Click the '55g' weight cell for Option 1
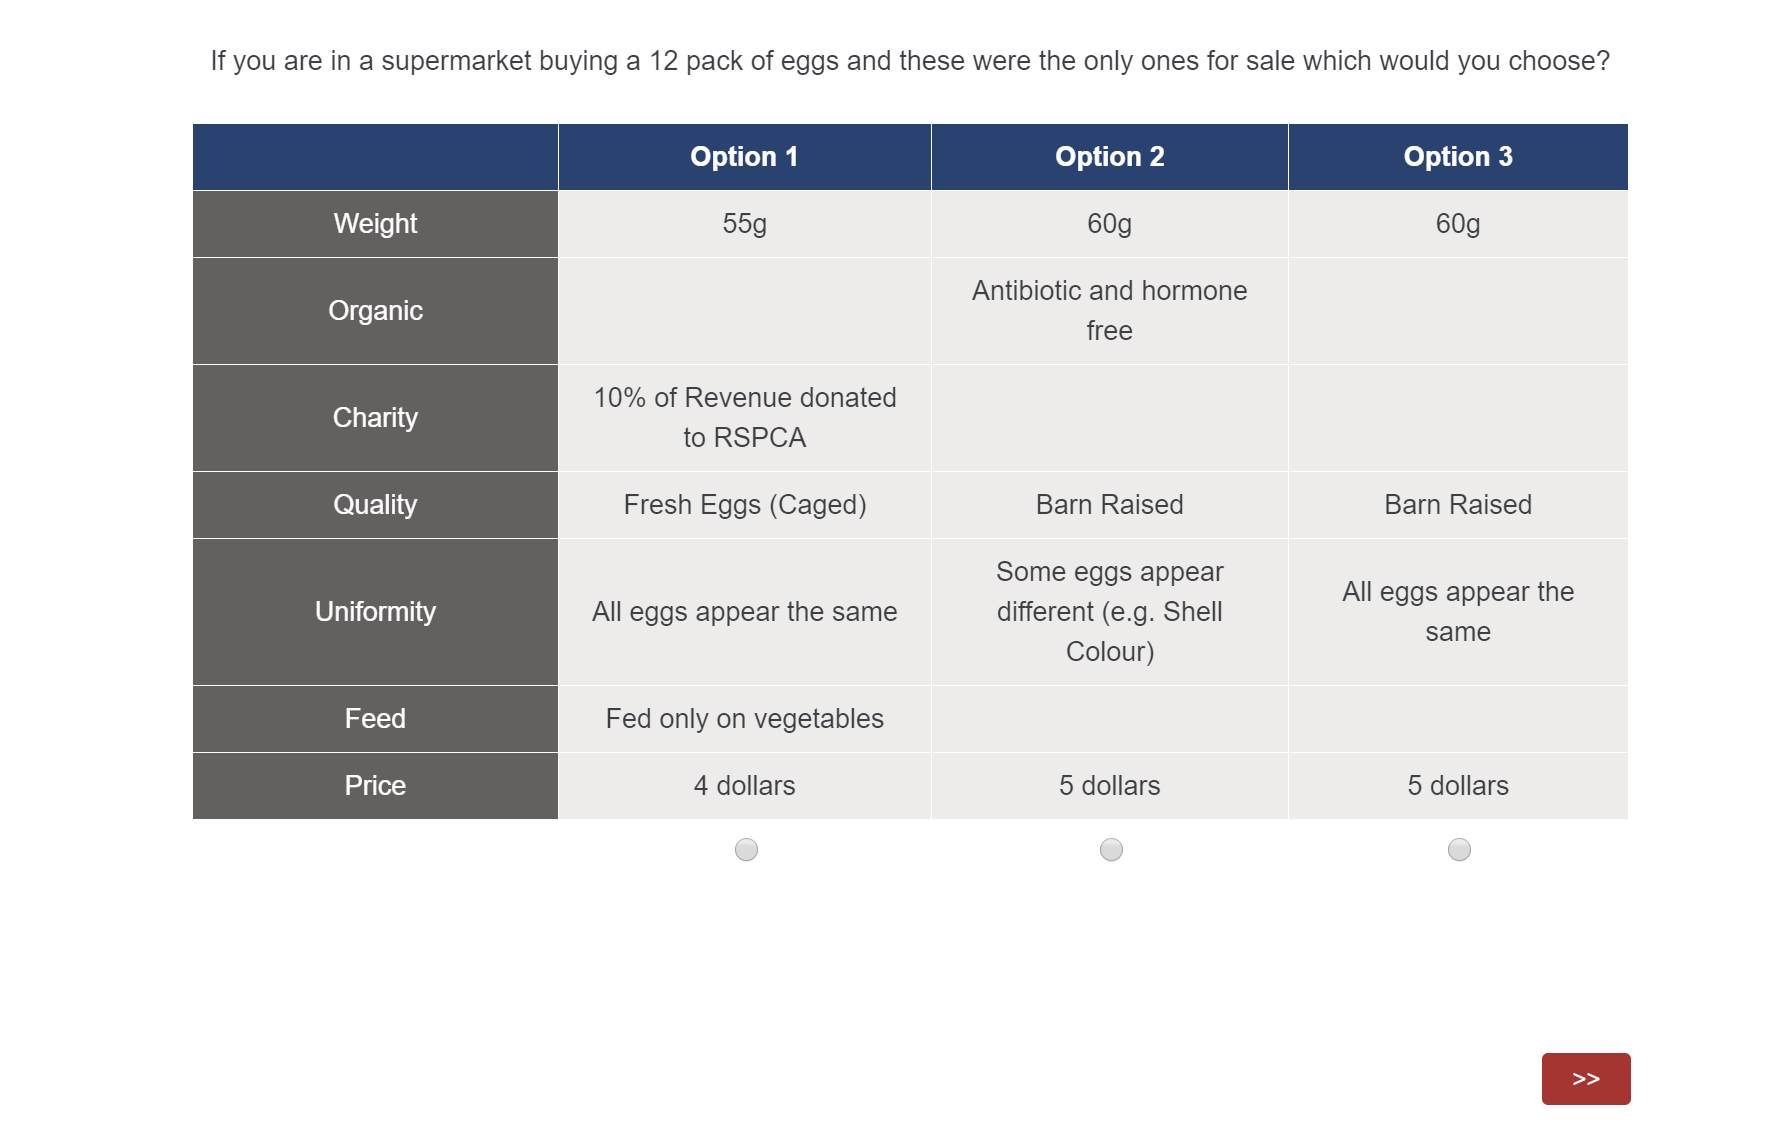 pyautogui.click(x=744, y=224)
